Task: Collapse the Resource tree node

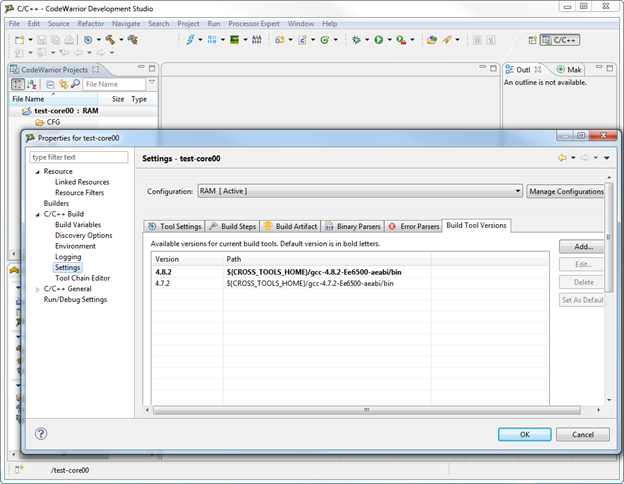Action: [38, 172]
